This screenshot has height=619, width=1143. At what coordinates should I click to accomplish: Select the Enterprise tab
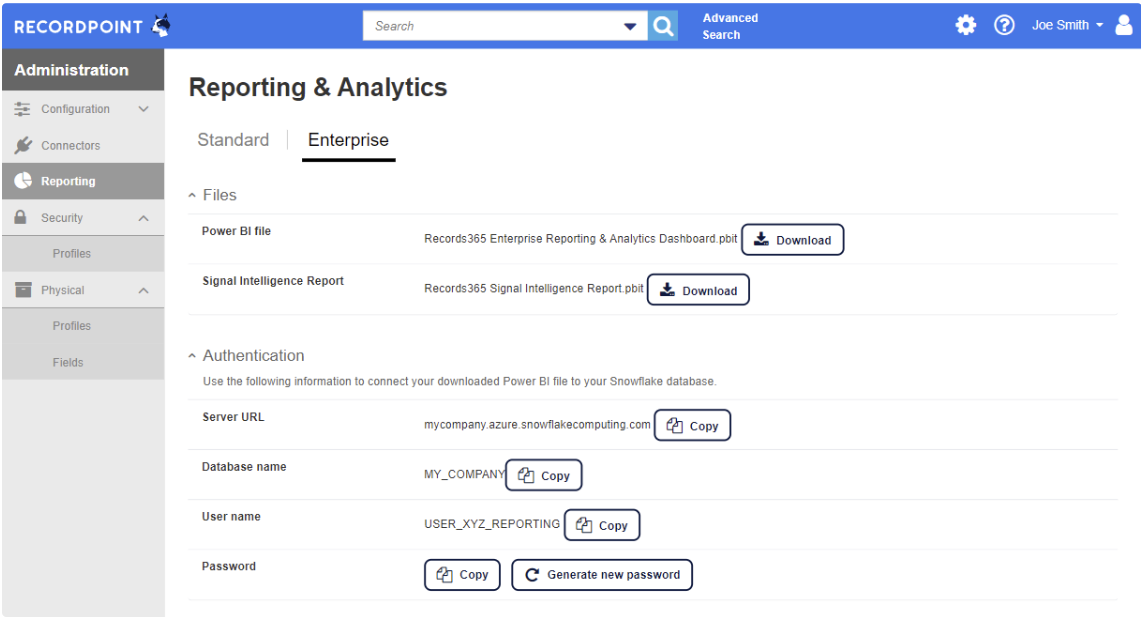click(x=348, y=139)
